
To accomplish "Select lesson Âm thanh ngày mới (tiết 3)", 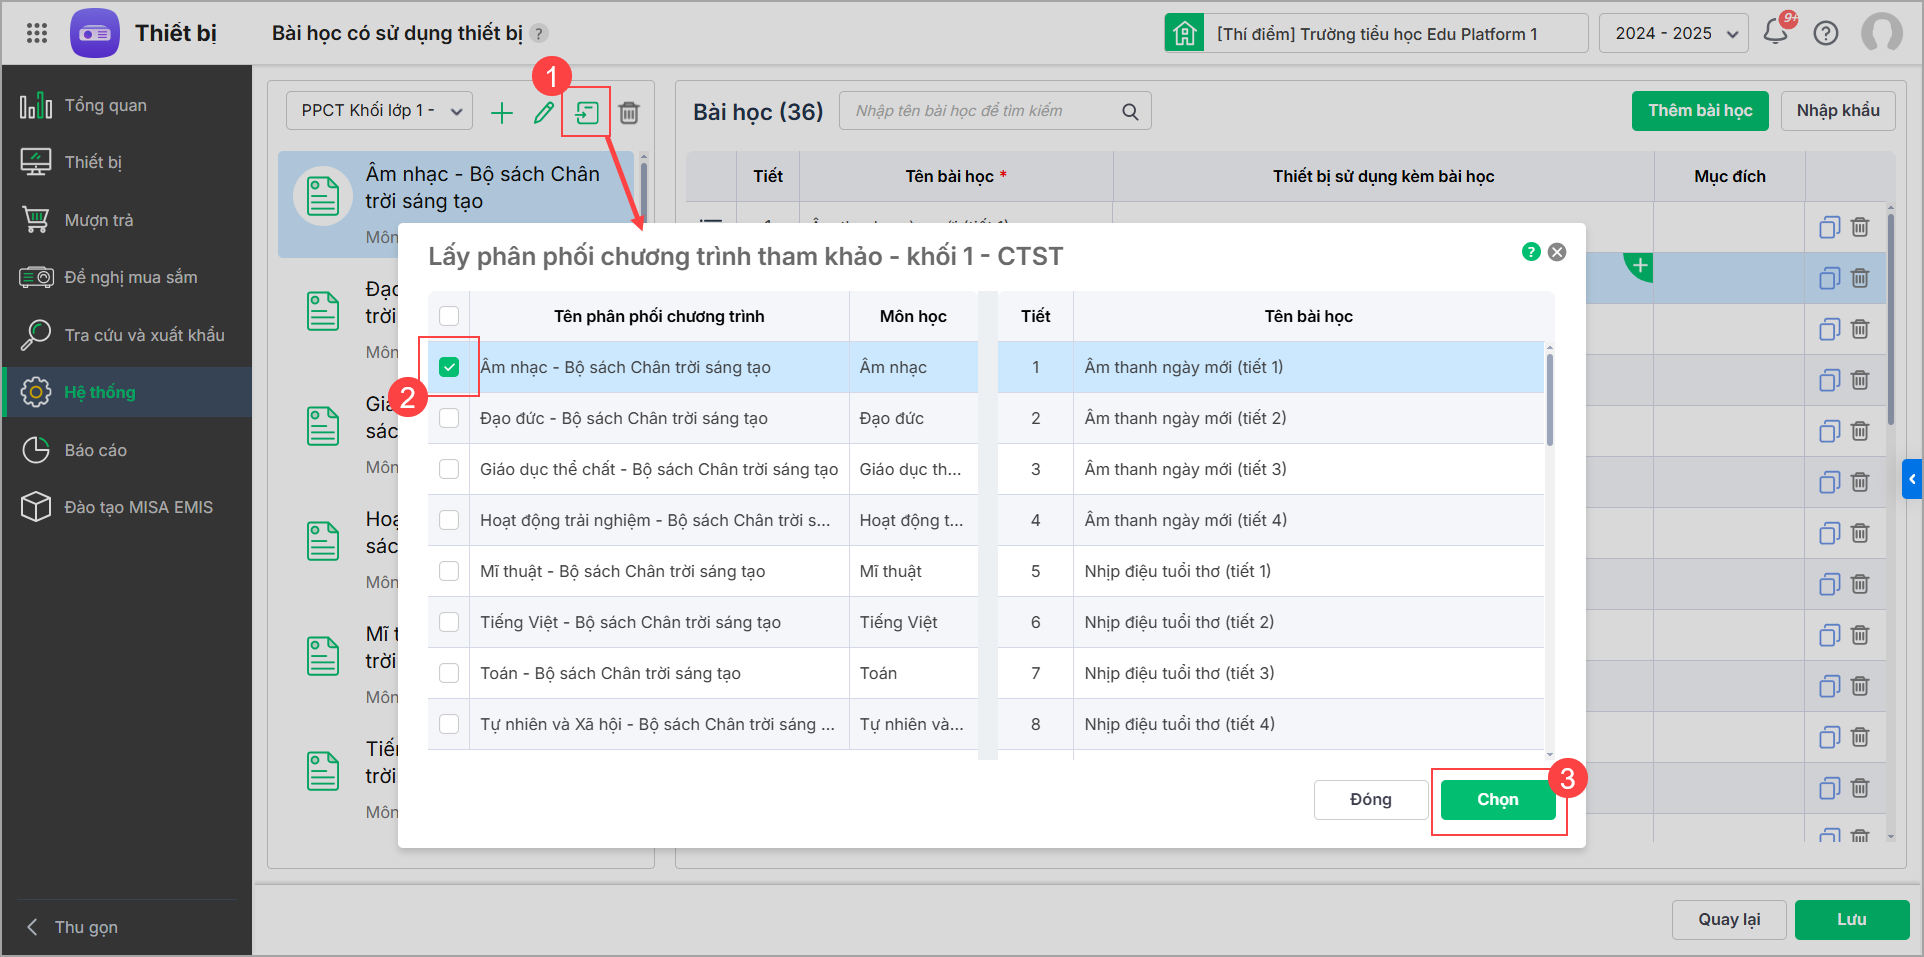I will click(1272, 469).
